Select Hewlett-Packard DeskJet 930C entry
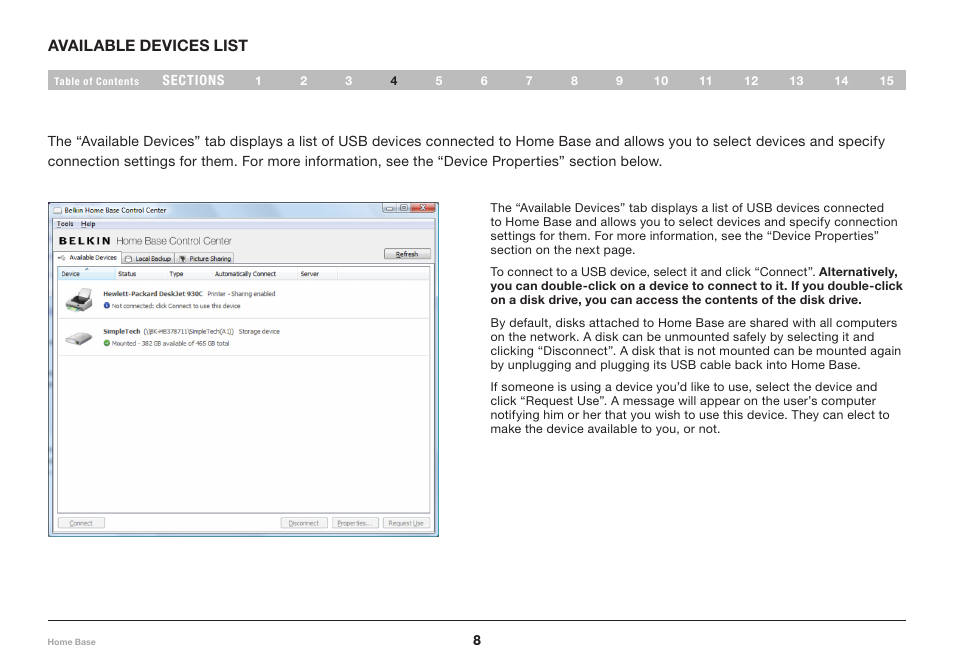 tap(243, 299)
